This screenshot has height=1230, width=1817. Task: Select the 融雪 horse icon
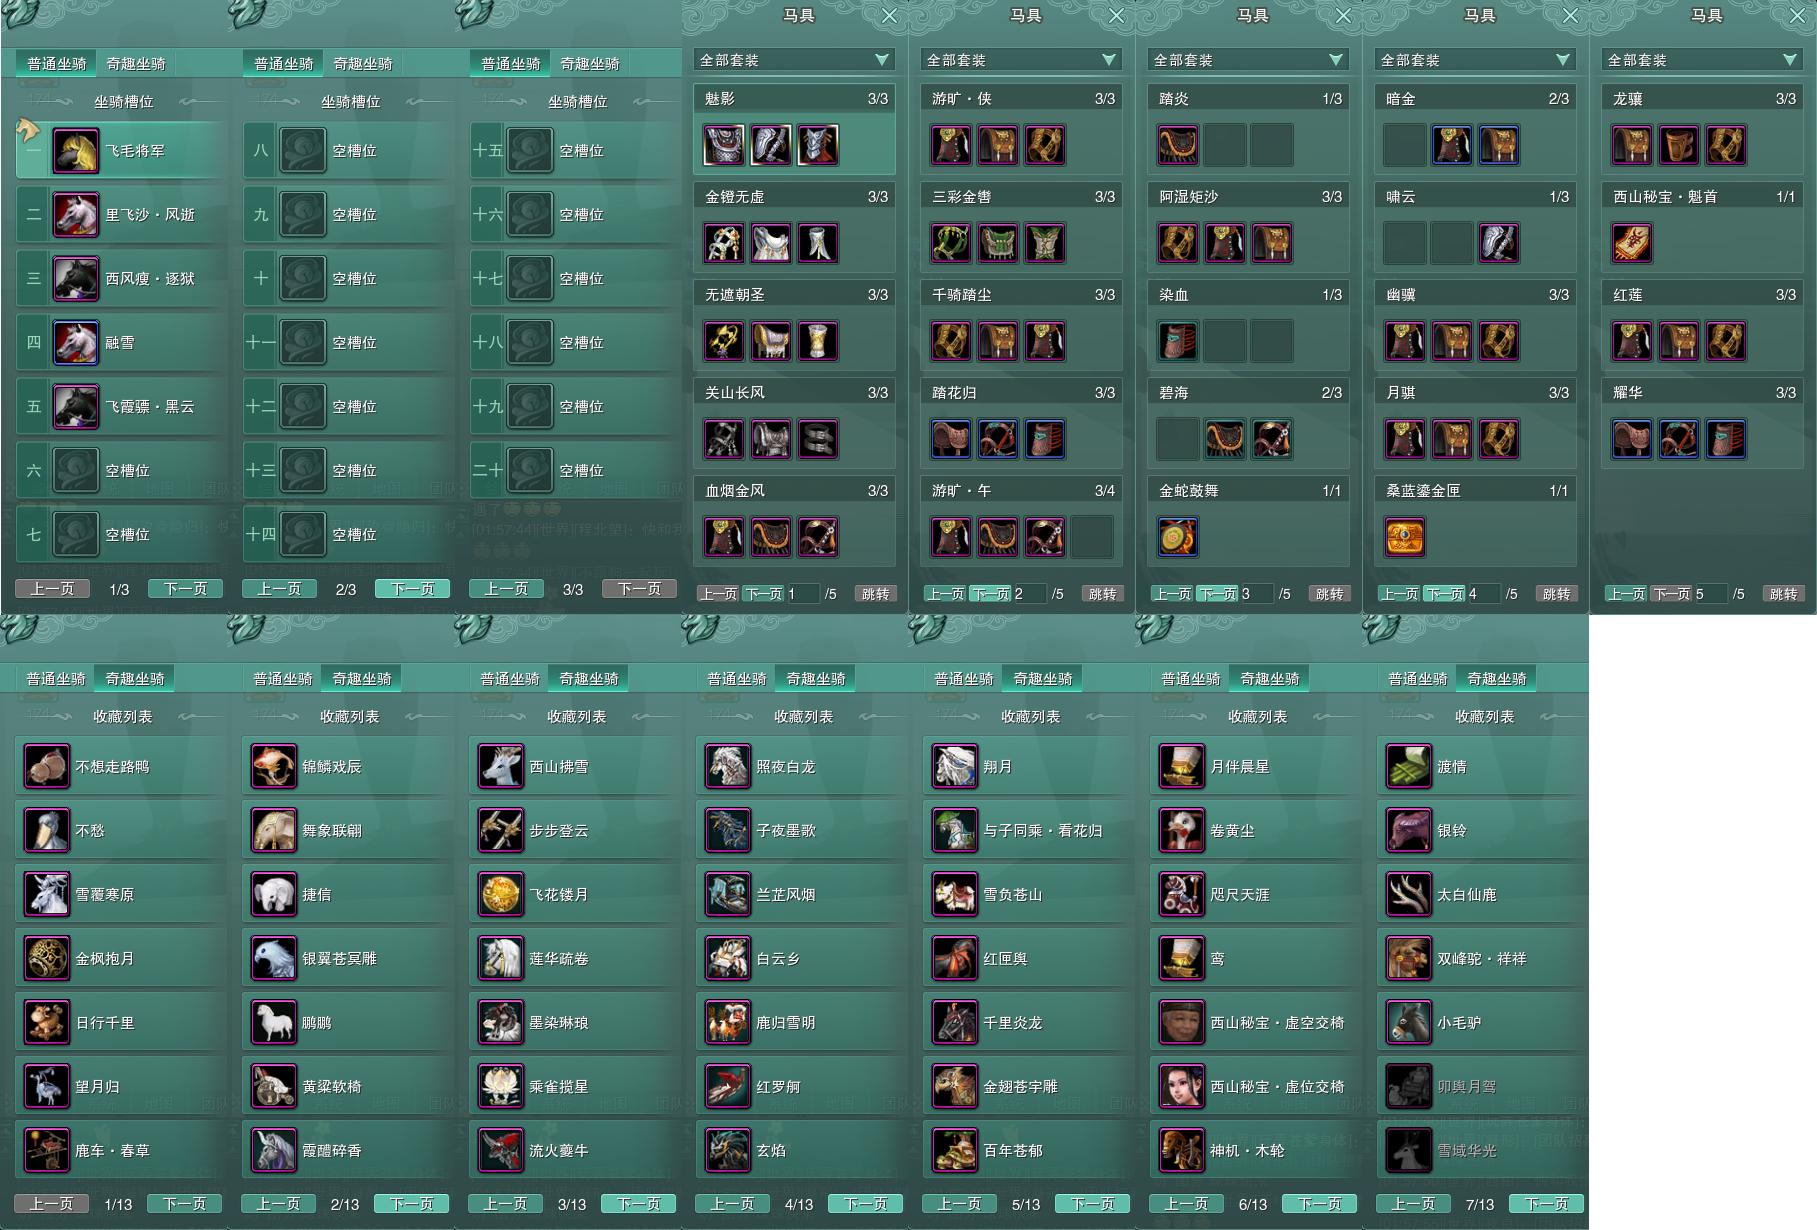(x=75, y=343)
